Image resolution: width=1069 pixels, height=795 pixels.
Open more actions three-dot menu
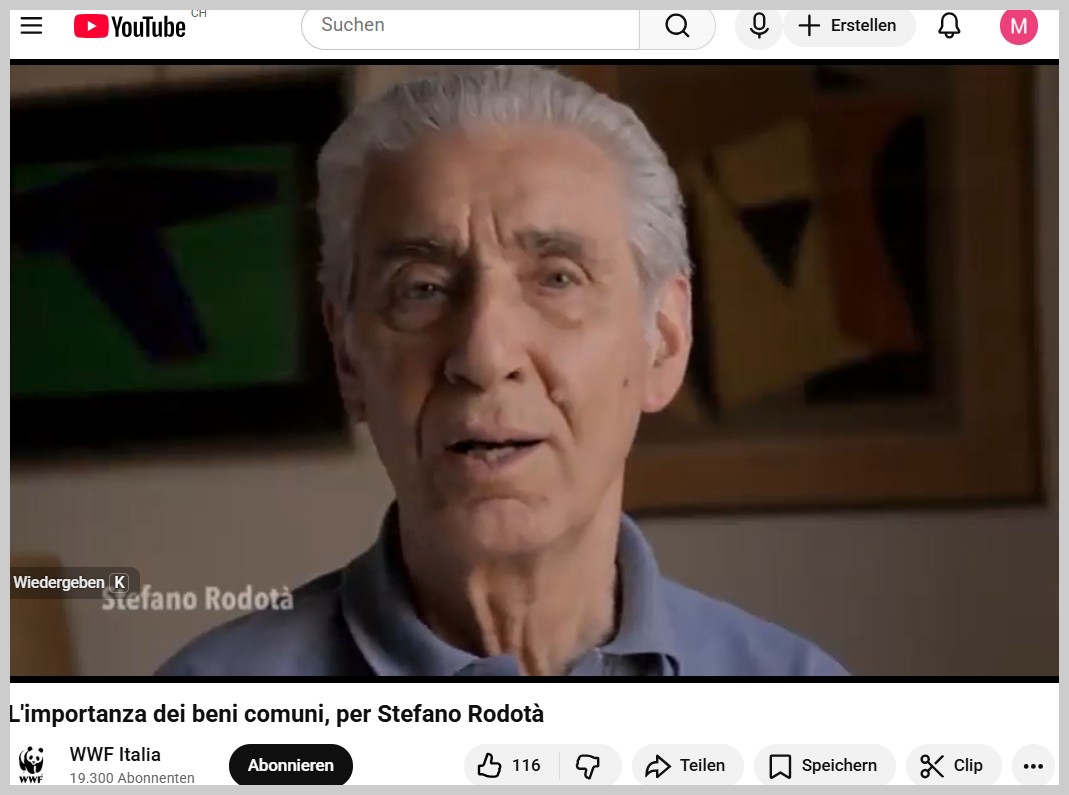click(x=1033, y=766)
